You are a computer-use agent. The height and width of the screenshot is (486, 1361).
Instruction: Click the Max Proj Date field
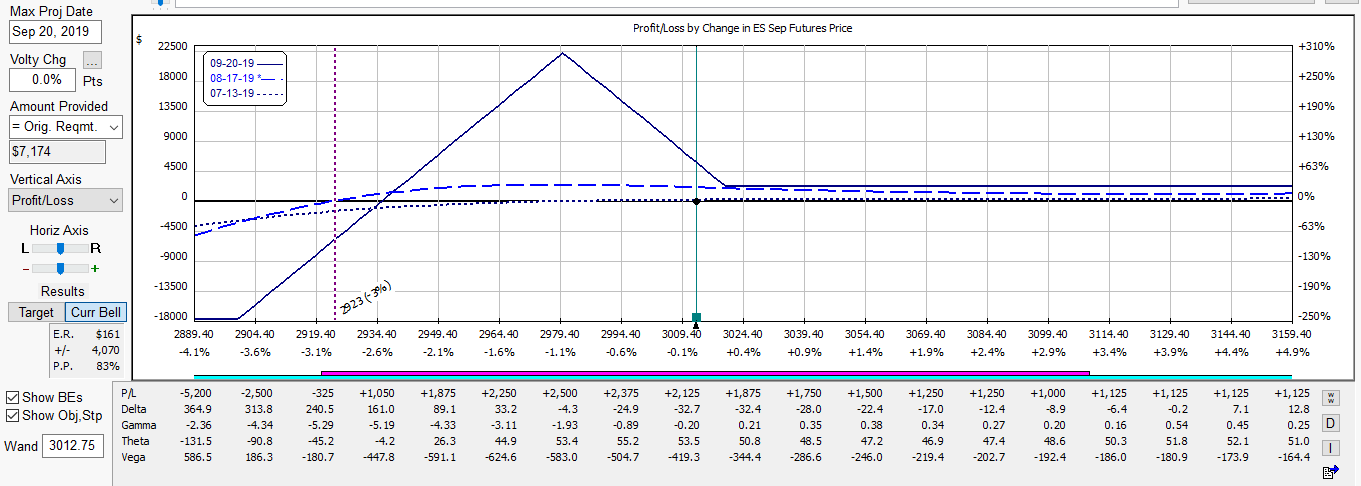(x=56, y=31)
